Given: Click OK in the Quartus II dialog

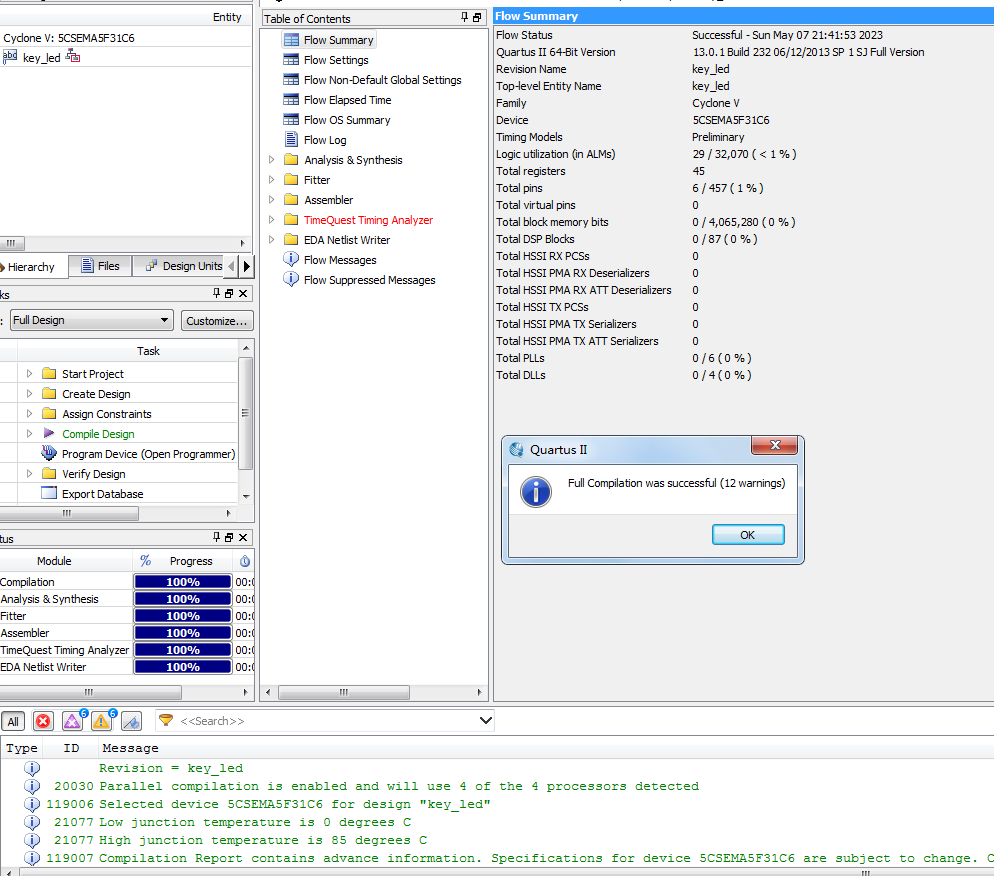Looking at the screenshot, I should click(747, 535).
